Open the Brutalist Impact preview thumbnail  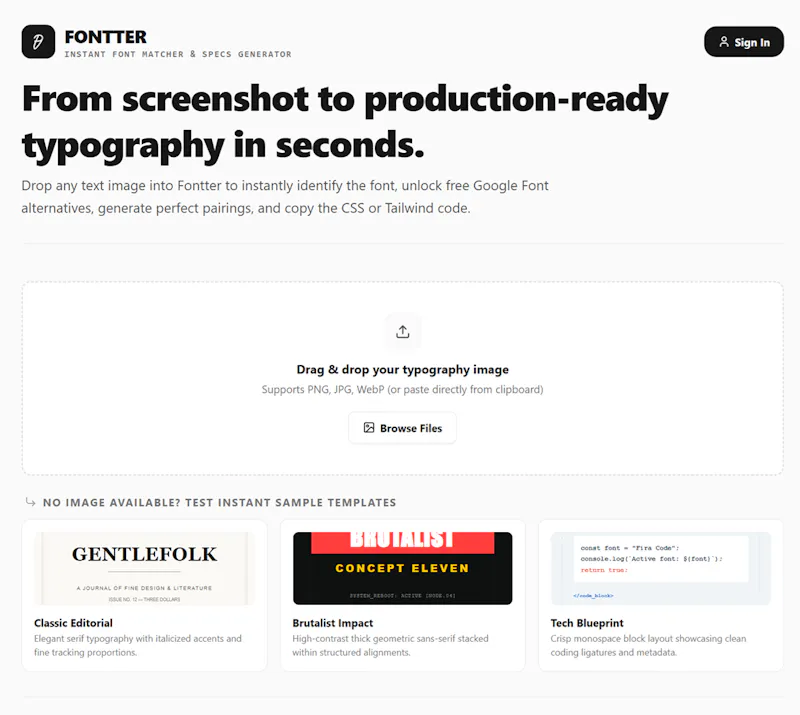tap(403, 568)
